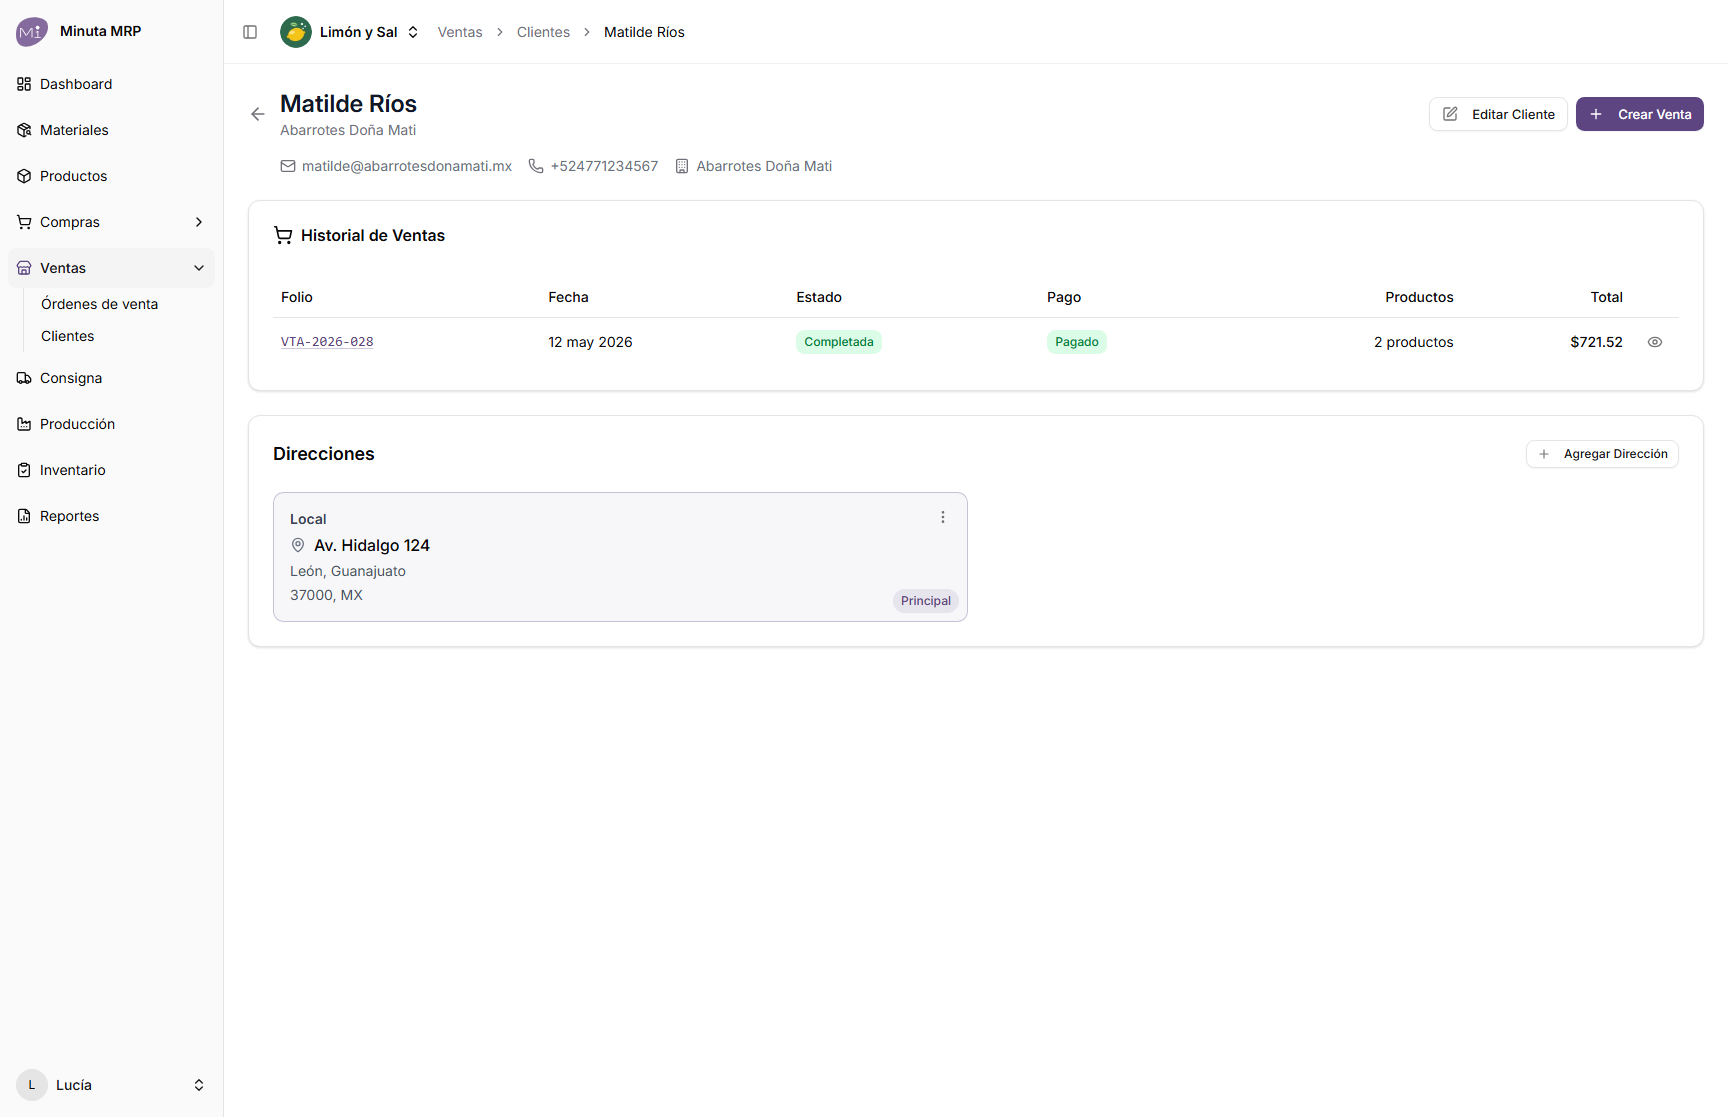Click the company building icon
The width and height of the screenshot is (1728, 1117).
pyautogui.click(x=682, y=166)
